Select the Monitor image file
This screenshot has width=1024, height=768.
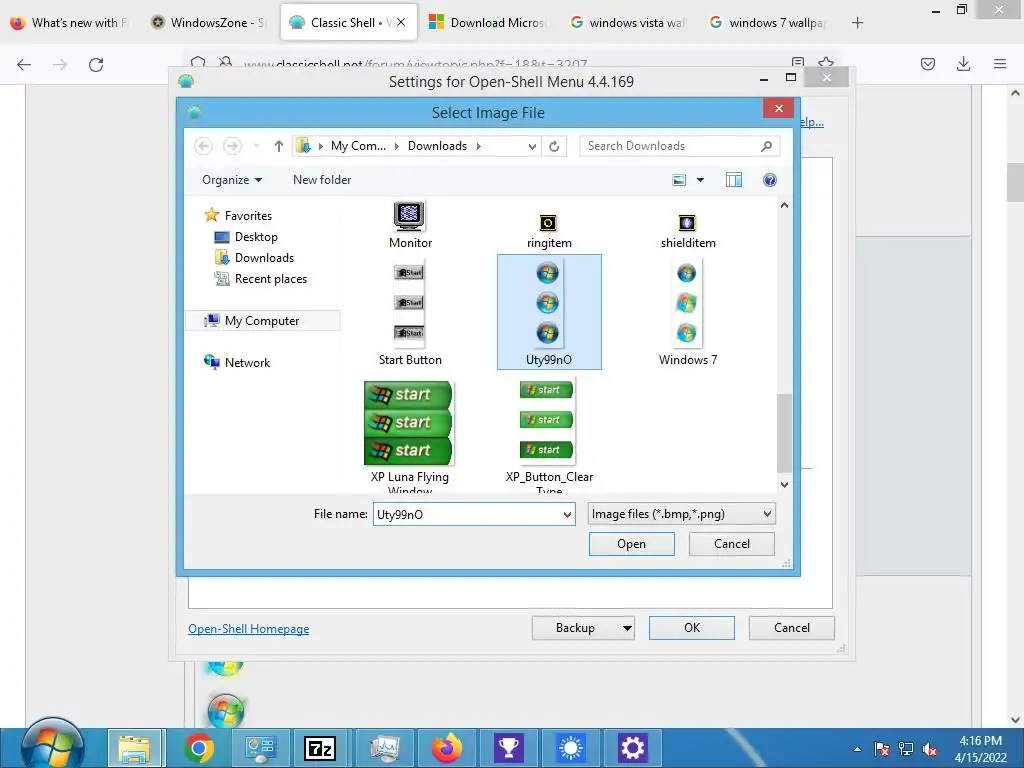pos(409,225)
